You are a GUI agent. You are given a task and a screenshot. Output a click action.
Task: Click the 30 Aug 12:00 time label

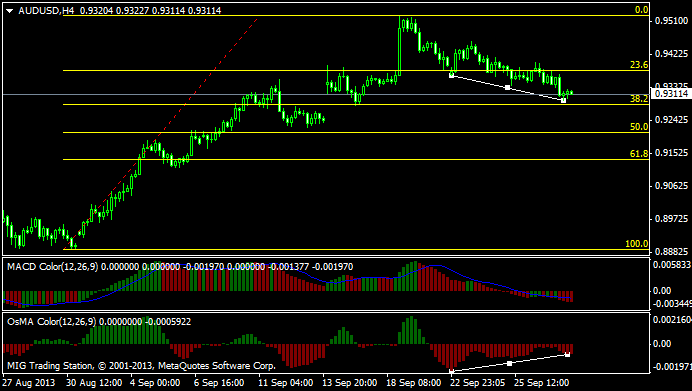94,383
